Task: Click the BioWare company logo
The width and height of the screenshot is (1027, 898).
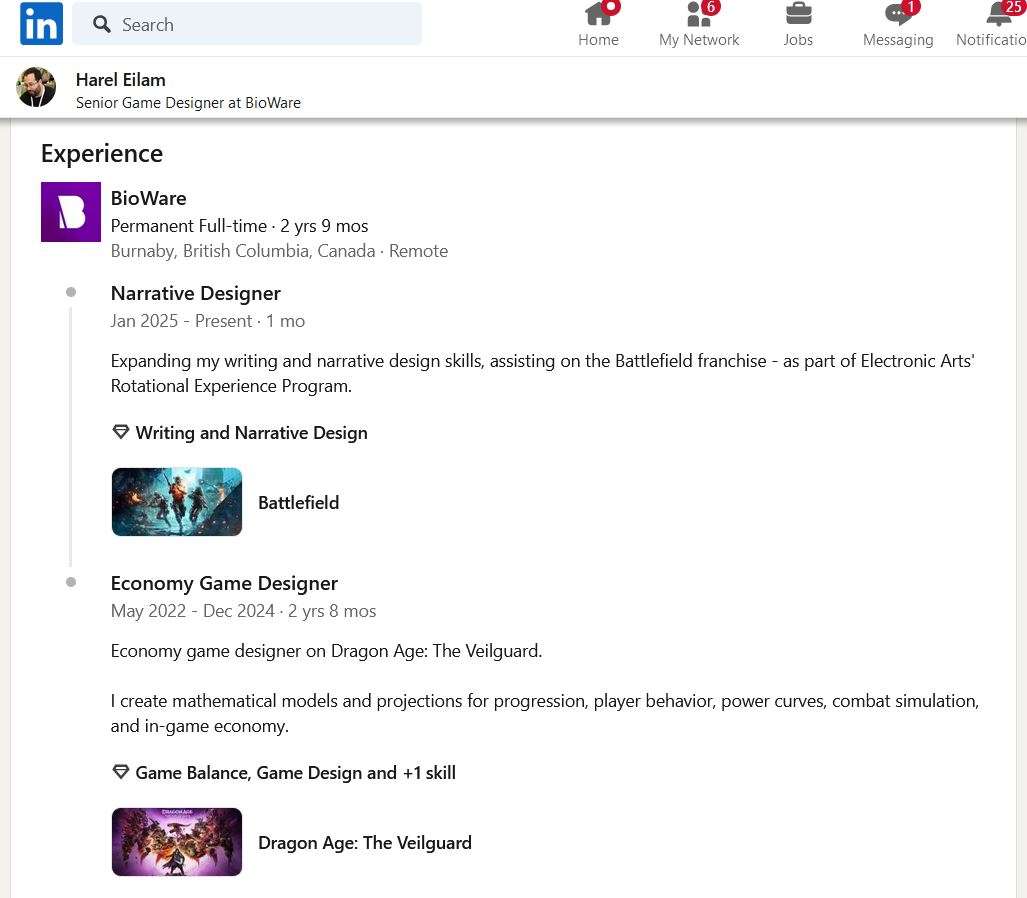Action: (x=71, y=212)
